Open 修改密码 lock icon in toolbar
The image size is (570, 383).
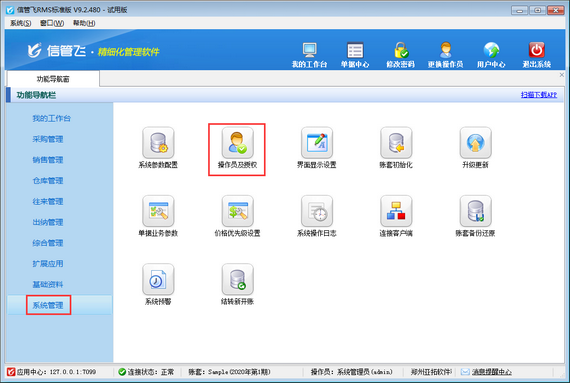(x=401, y=50)
